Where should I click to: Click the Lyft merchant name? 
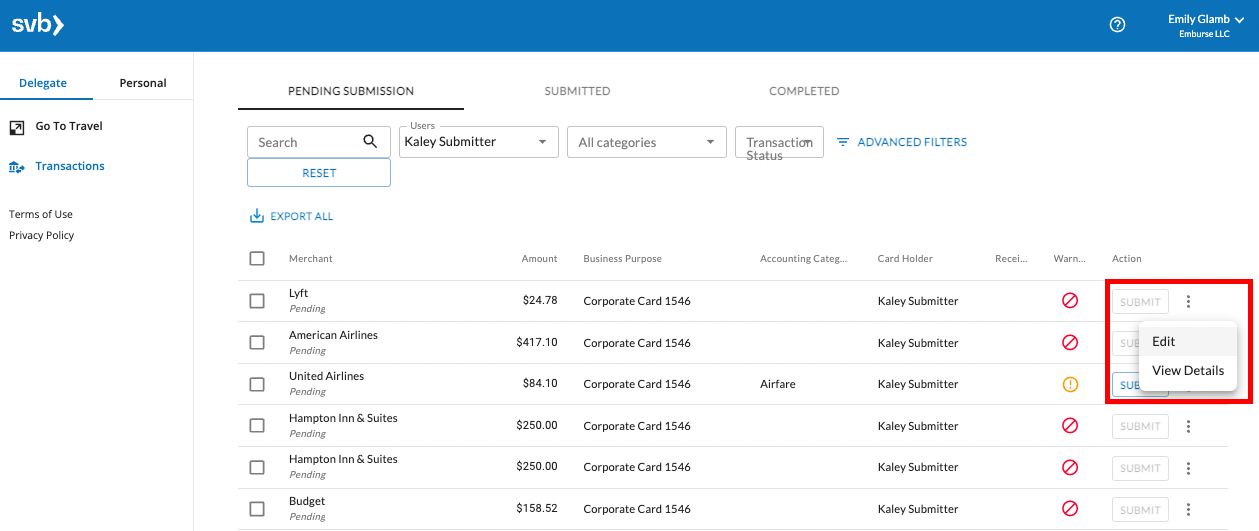299,293
